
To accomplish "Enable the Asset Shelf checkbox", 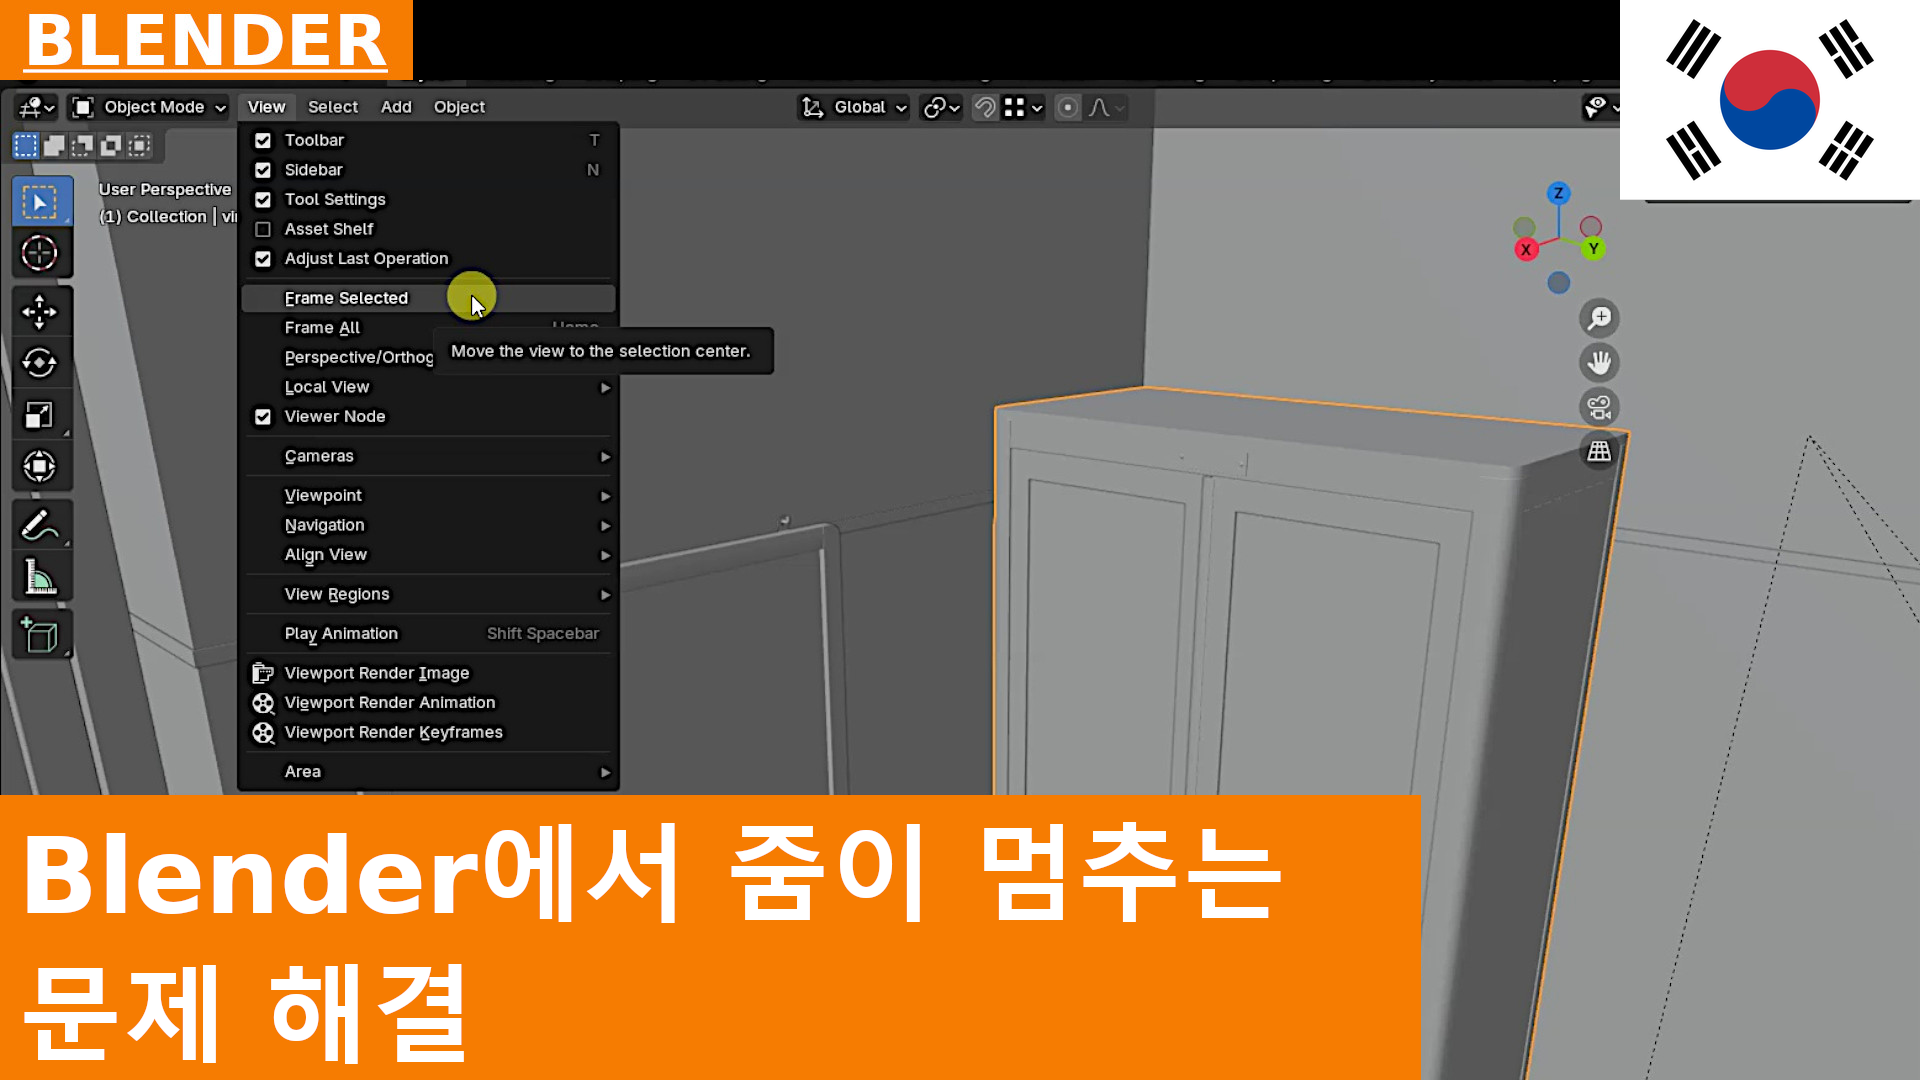I will (x=263, y=229).
